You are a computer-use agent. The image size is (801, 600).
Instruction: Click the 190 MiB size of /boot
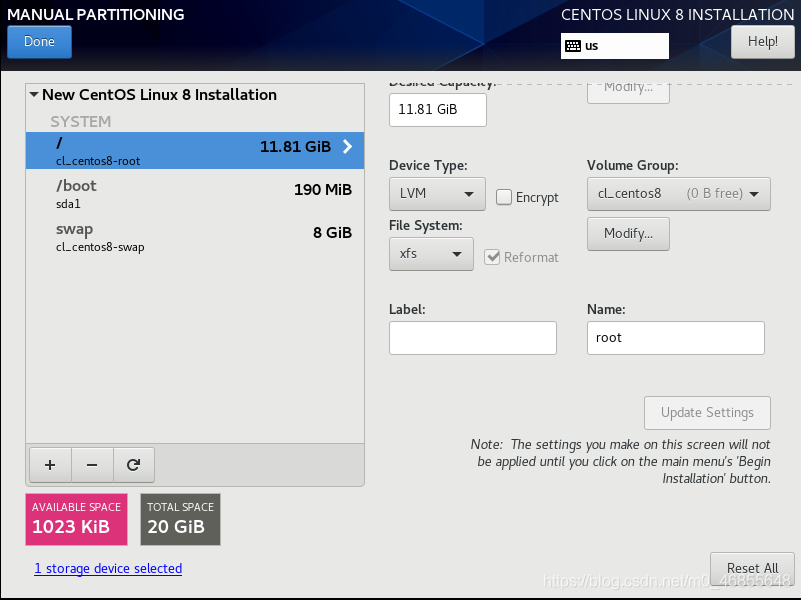pos(323,190)
